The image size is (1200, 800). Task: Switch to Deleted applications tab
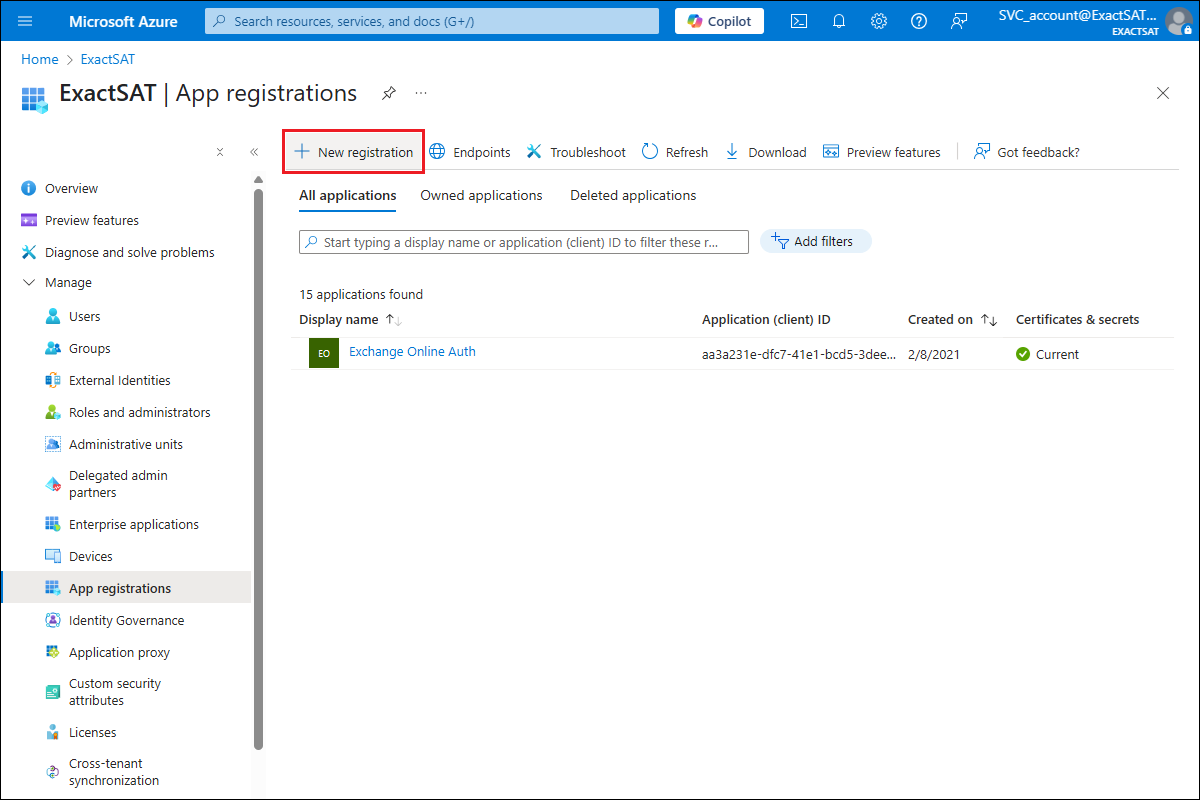633,196
